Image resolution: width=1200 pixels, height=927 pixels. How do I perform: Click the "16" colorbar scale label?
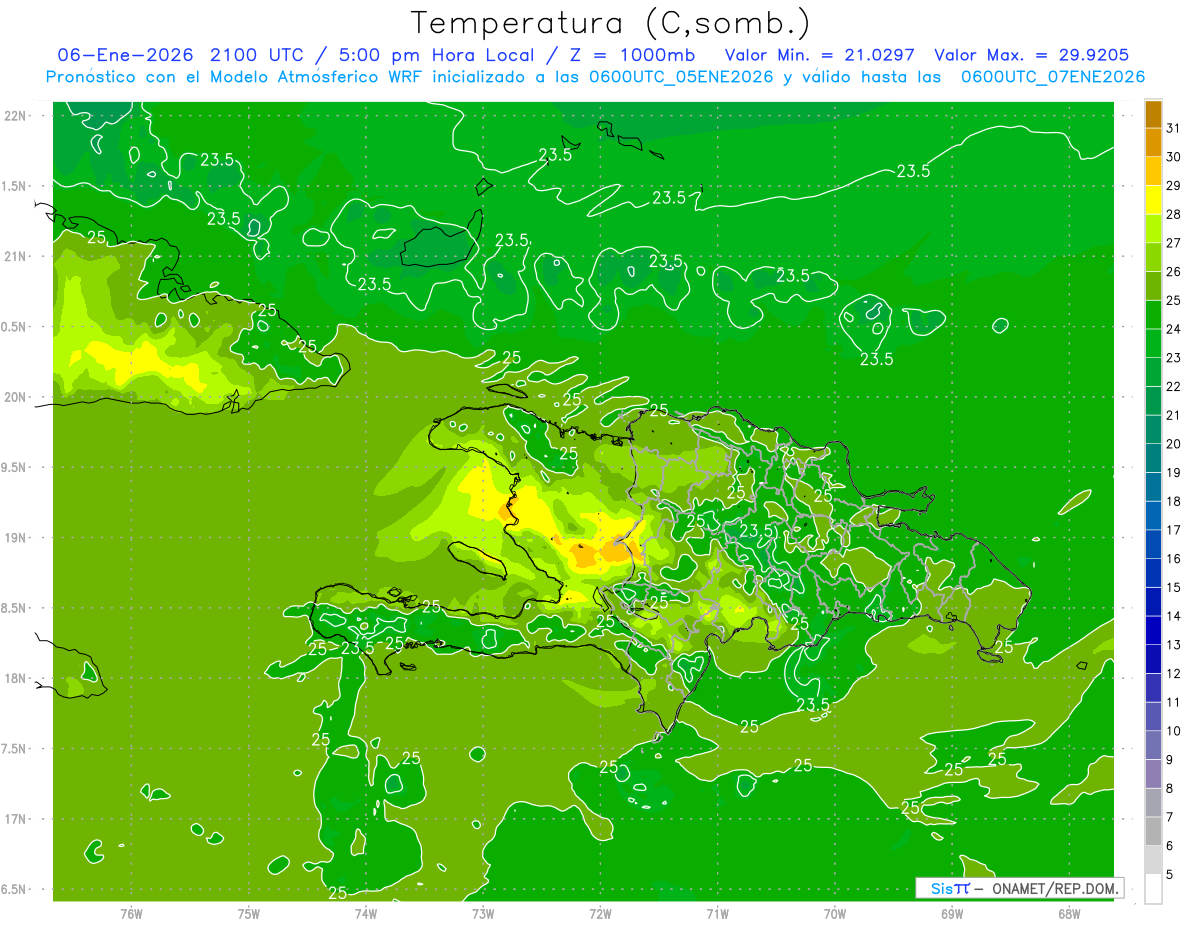tap(1174, 558)
